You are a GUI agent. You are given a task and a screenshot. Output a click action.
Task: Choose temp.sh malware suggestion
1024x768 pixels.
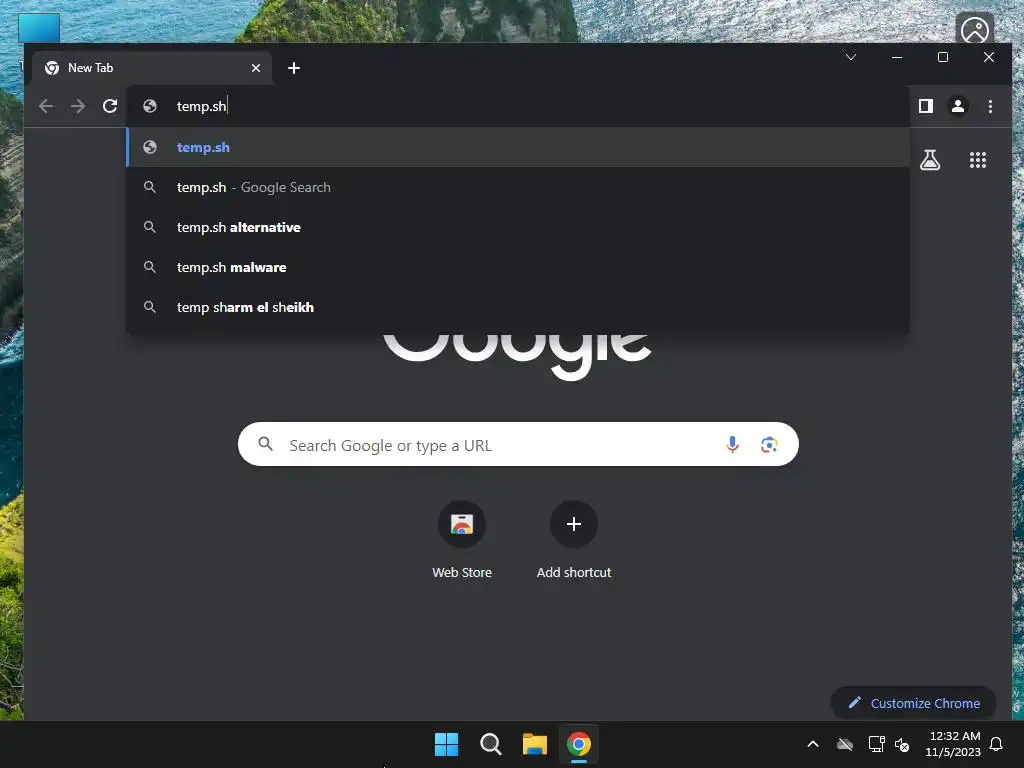(x=518, y=267)
